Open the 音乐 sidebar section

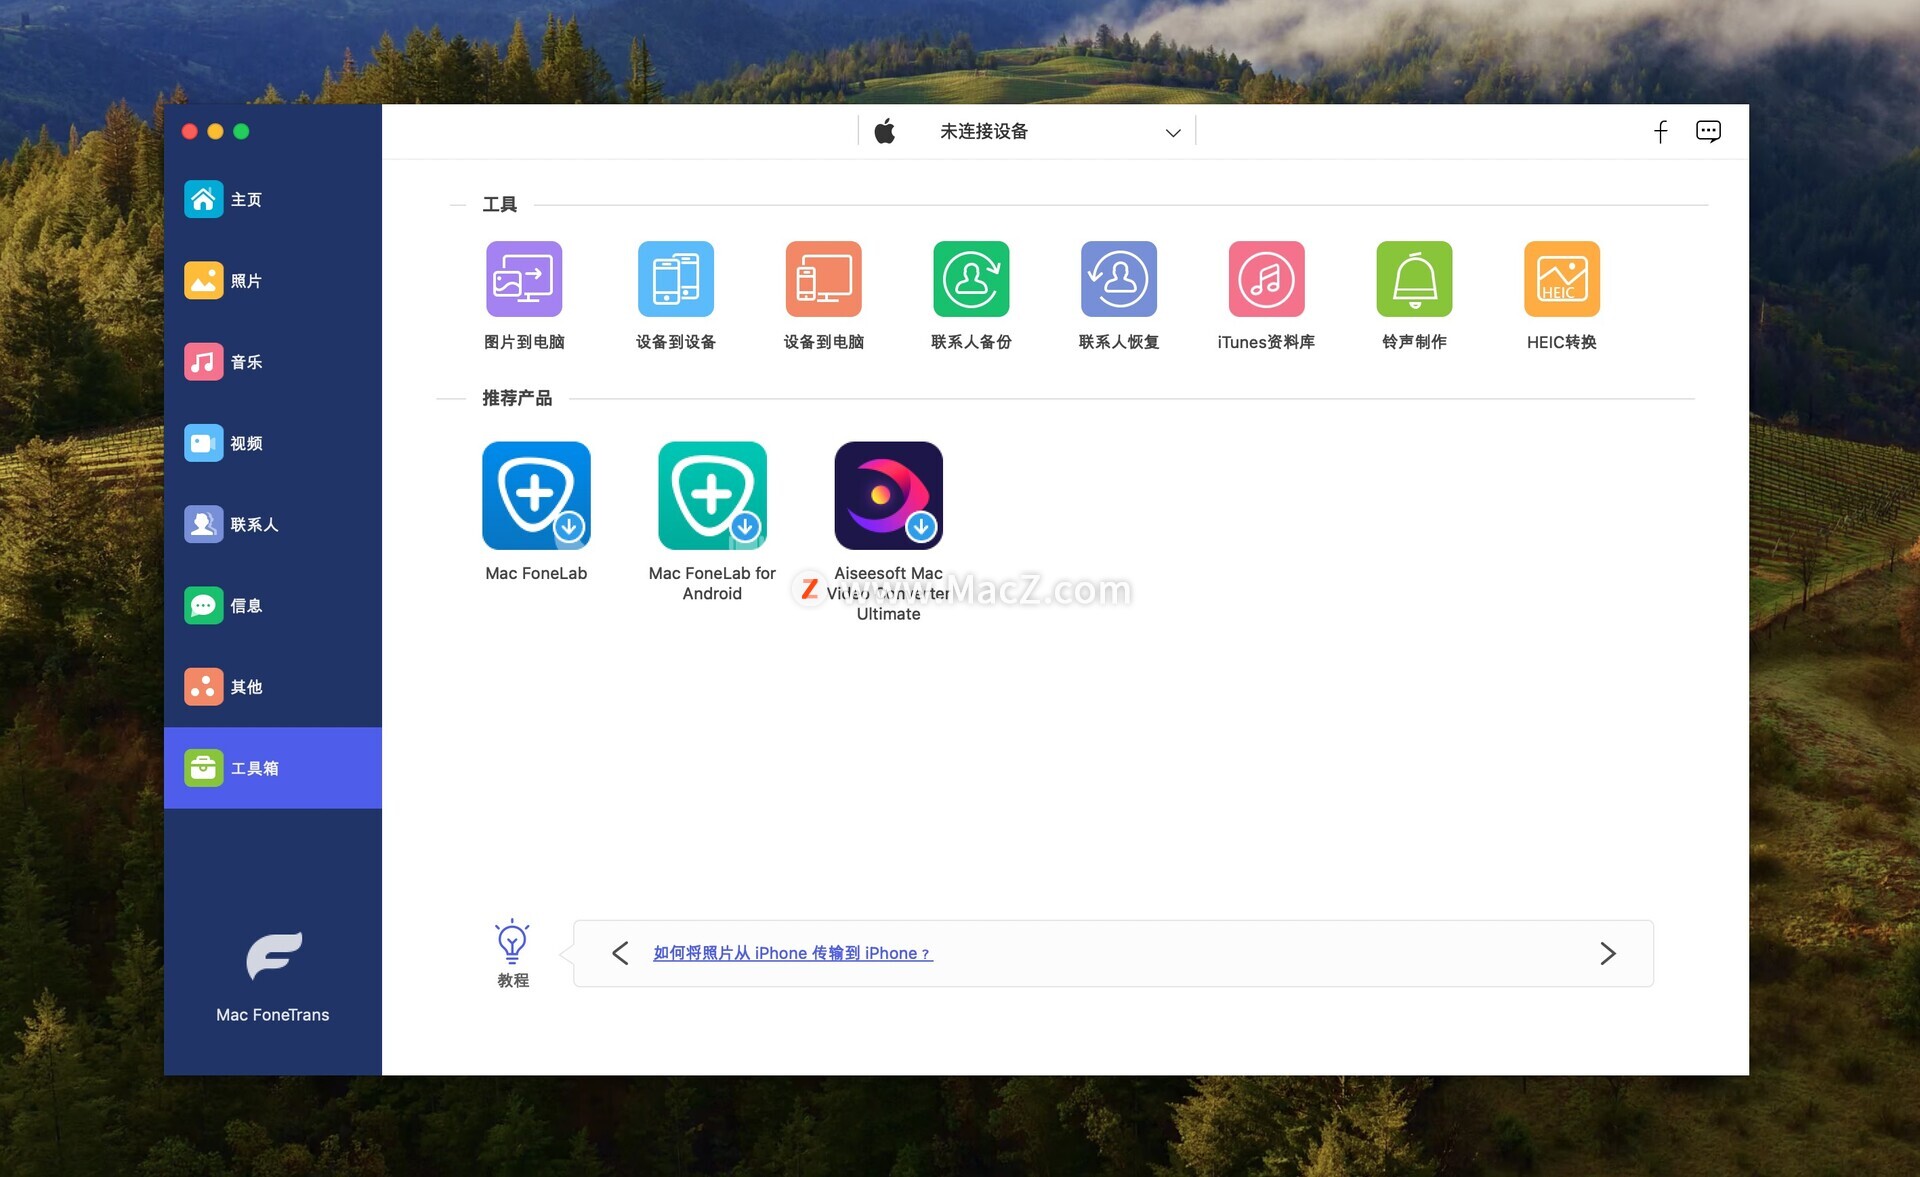pyautogui.click(x=273, y=362)
